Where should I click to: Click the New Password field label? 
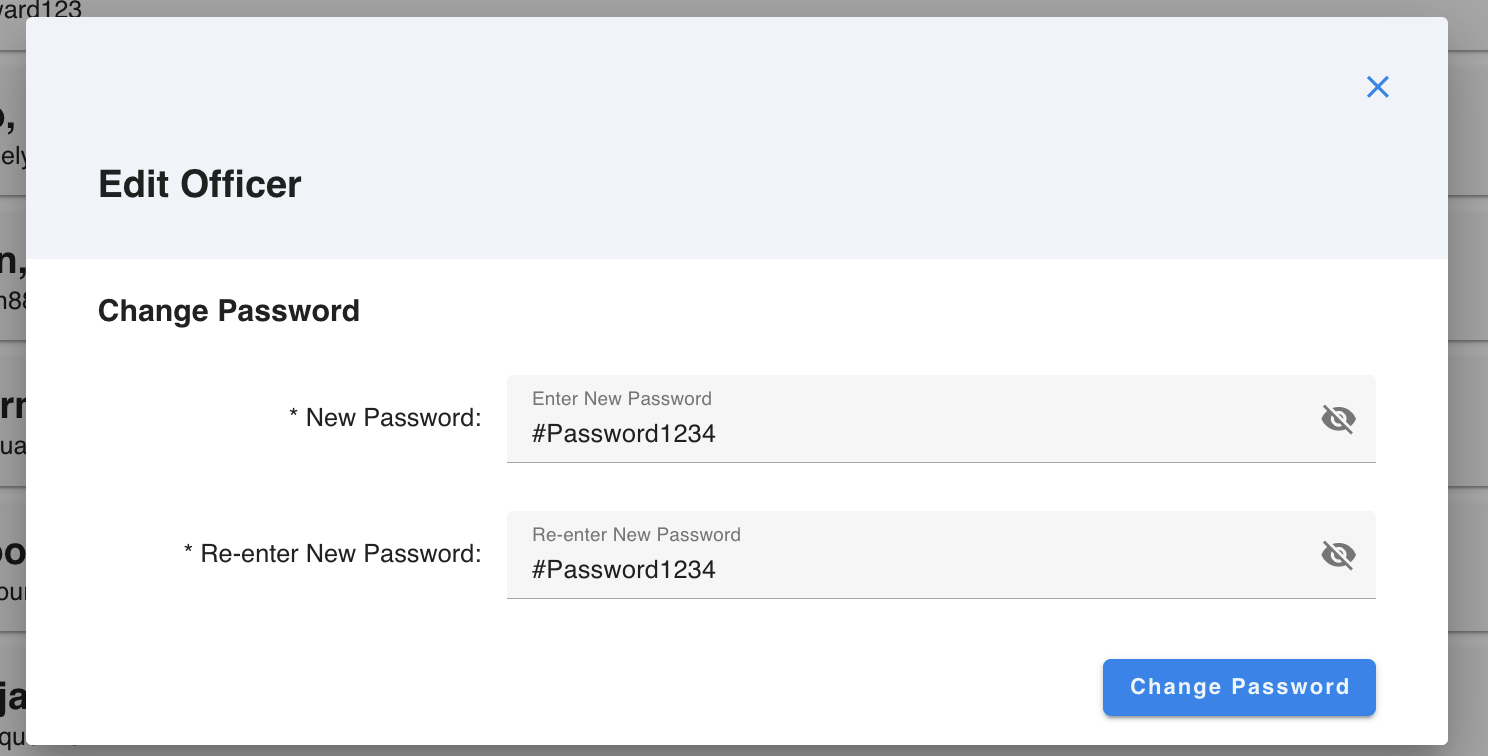385,418
